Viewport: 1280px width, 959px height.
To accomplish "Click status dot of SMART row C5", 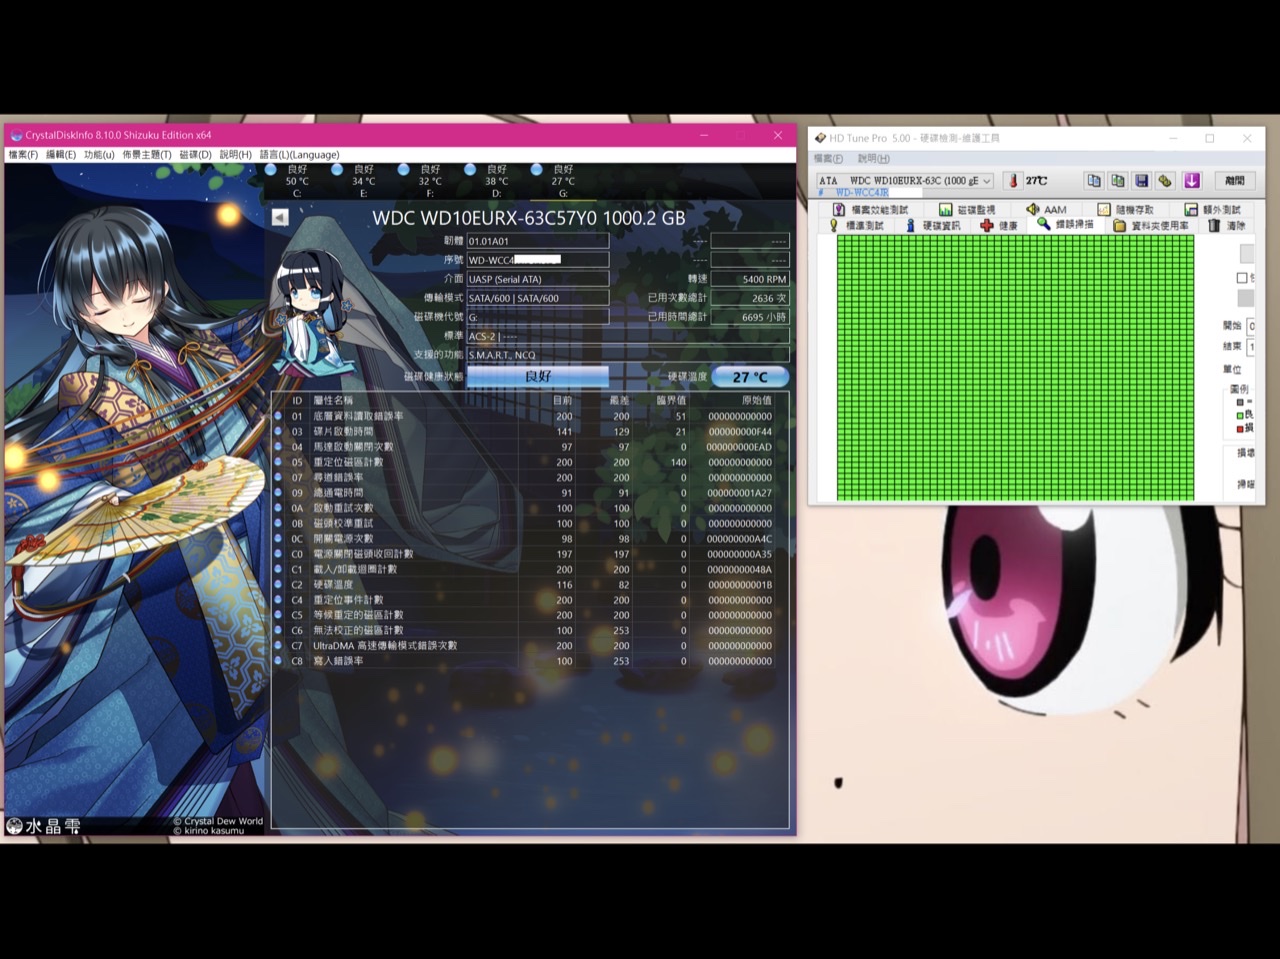I will pyautogui.click(x=278, y=615).
